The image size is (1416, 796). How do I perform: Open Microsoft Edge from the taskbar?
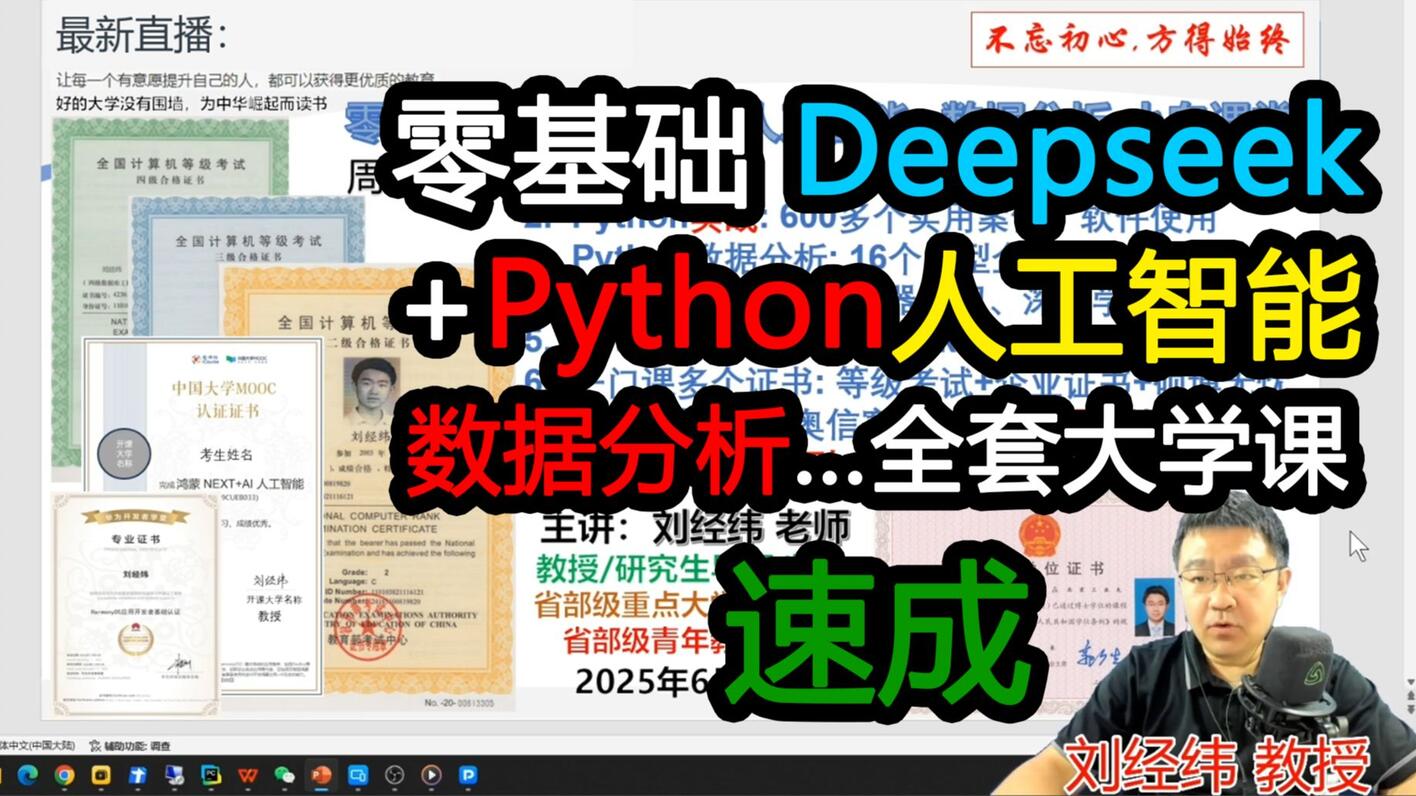(x=28, y=775)
